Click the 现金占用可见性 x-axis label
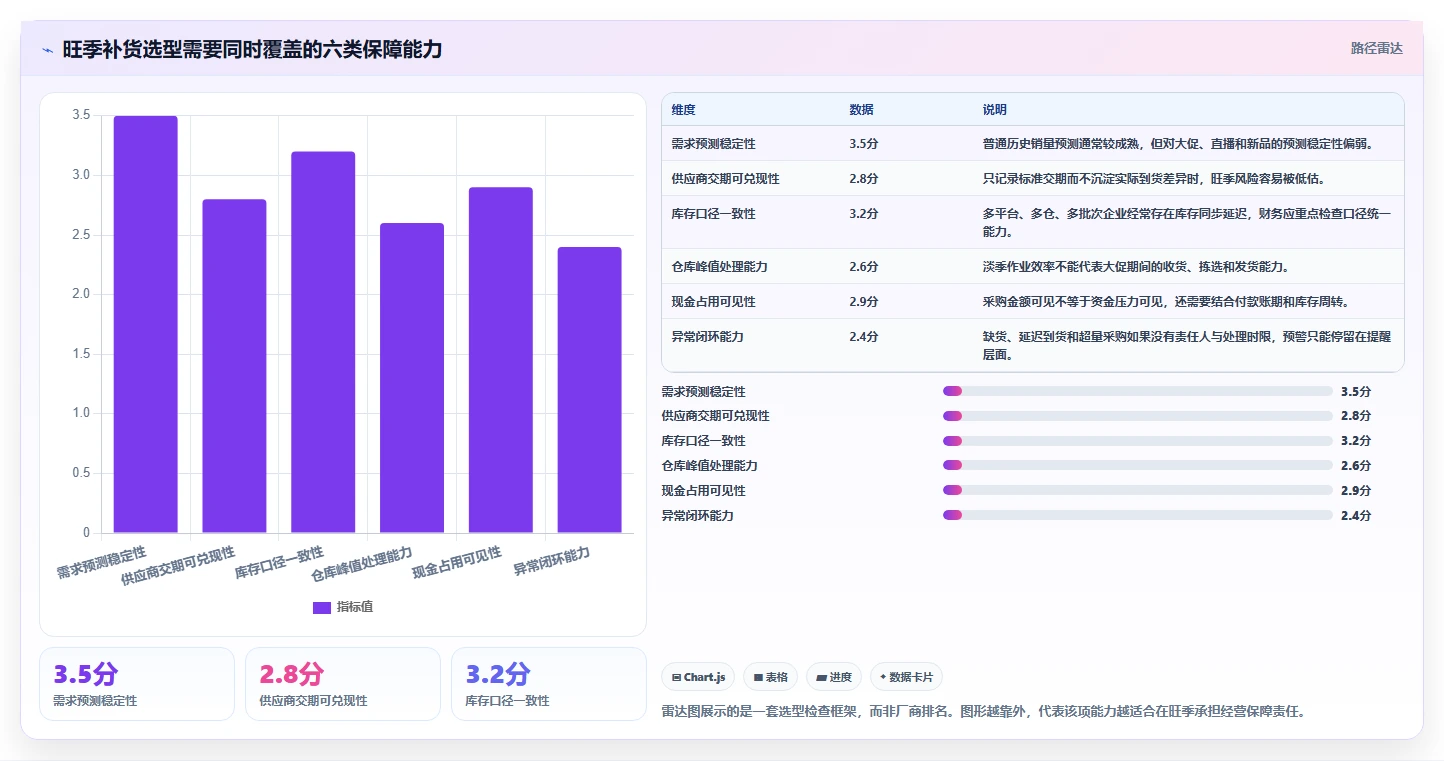 click(x=457, y=563)
